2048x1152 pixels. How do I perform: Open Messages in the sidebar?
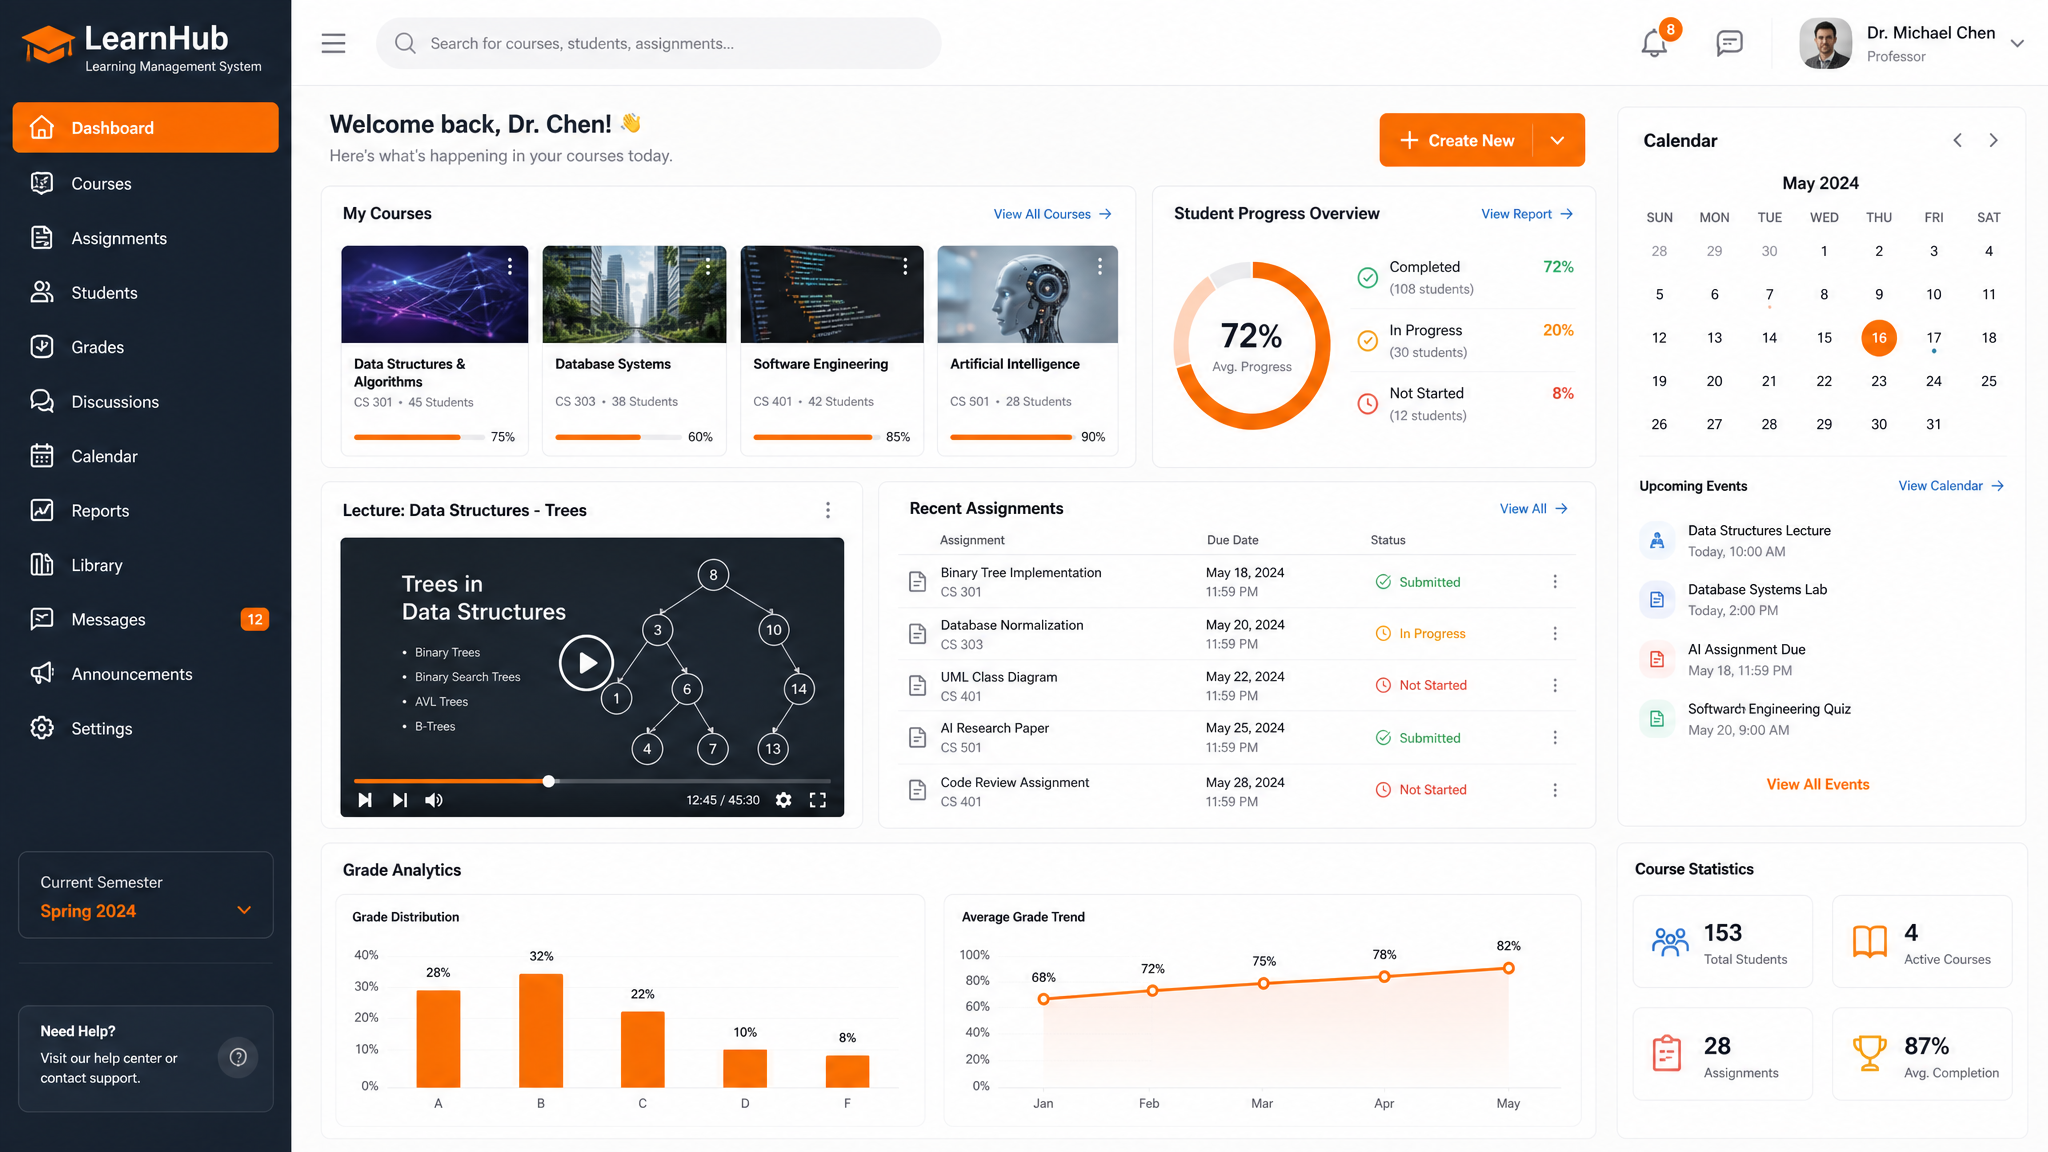pos(146,619)
